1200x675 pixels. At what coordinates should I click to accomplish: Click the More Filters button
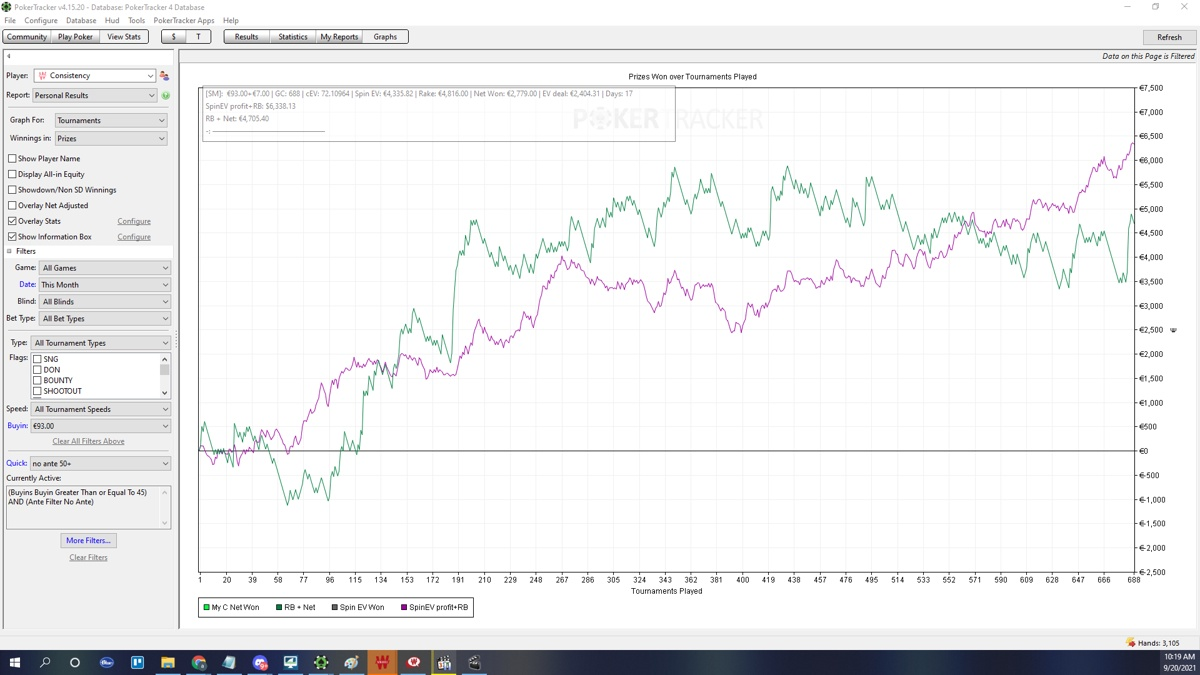click(x=88, y=541)
